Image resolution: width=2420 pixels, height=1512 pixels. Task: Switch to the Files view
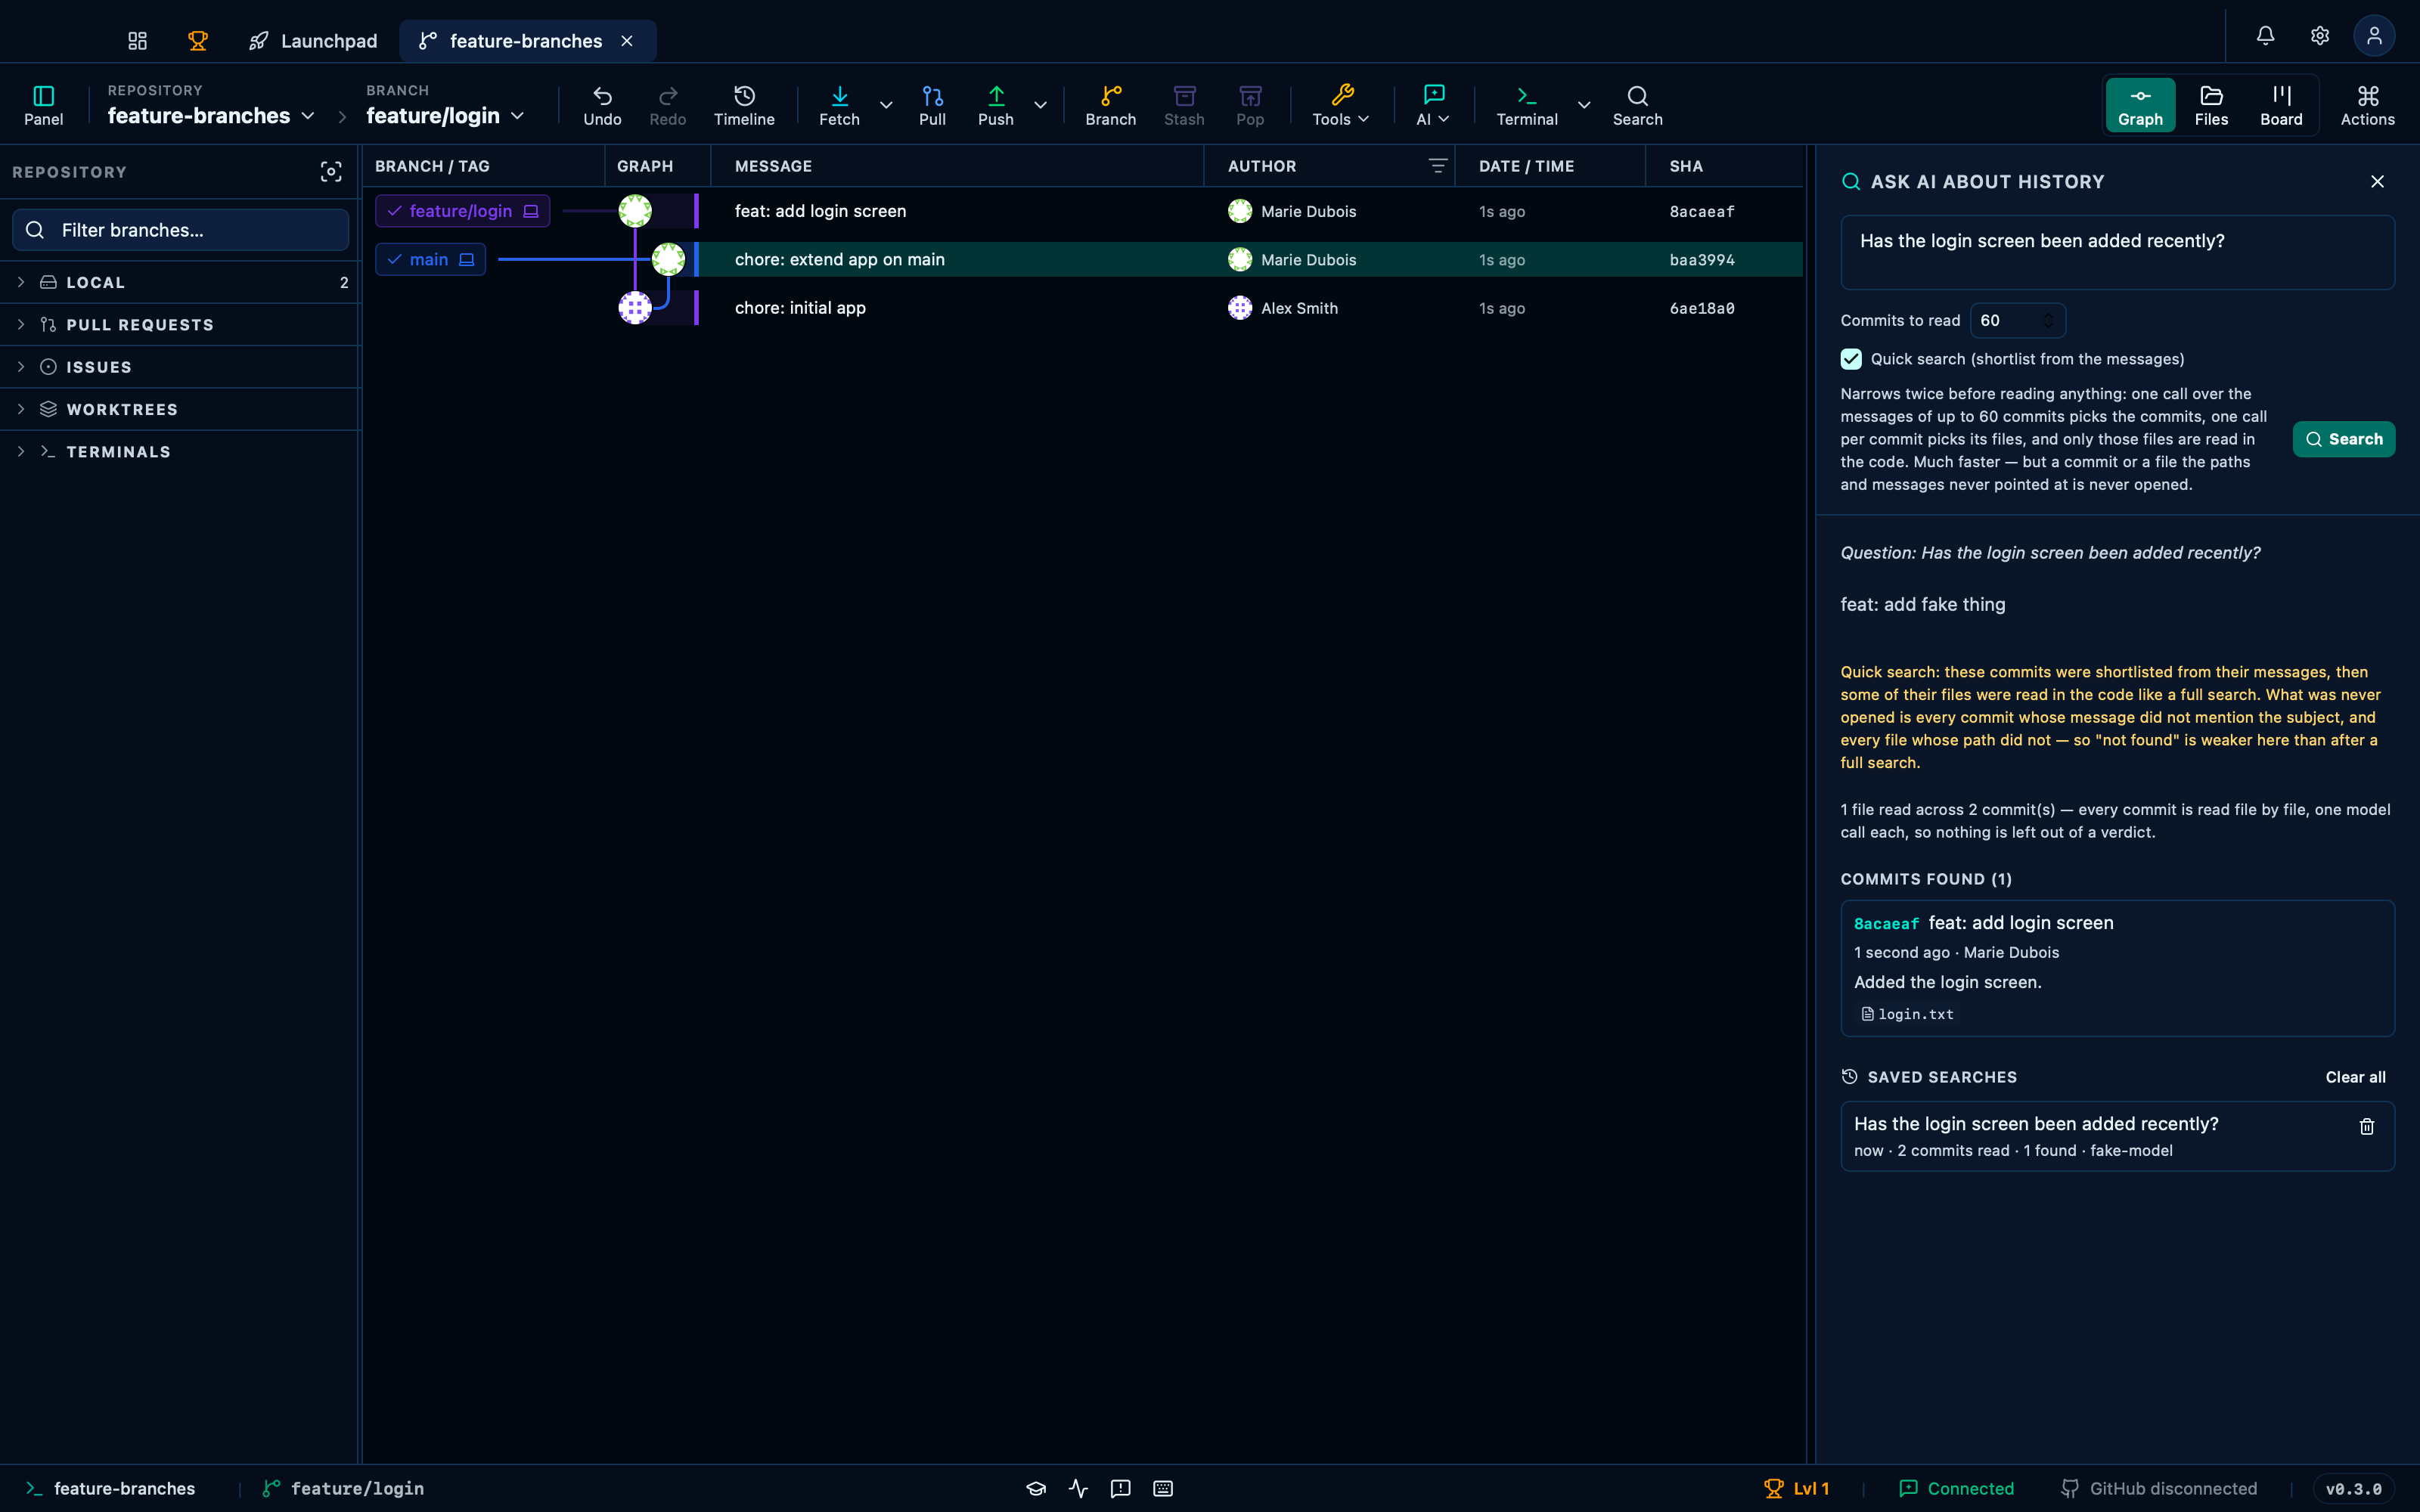point(2211,105)
